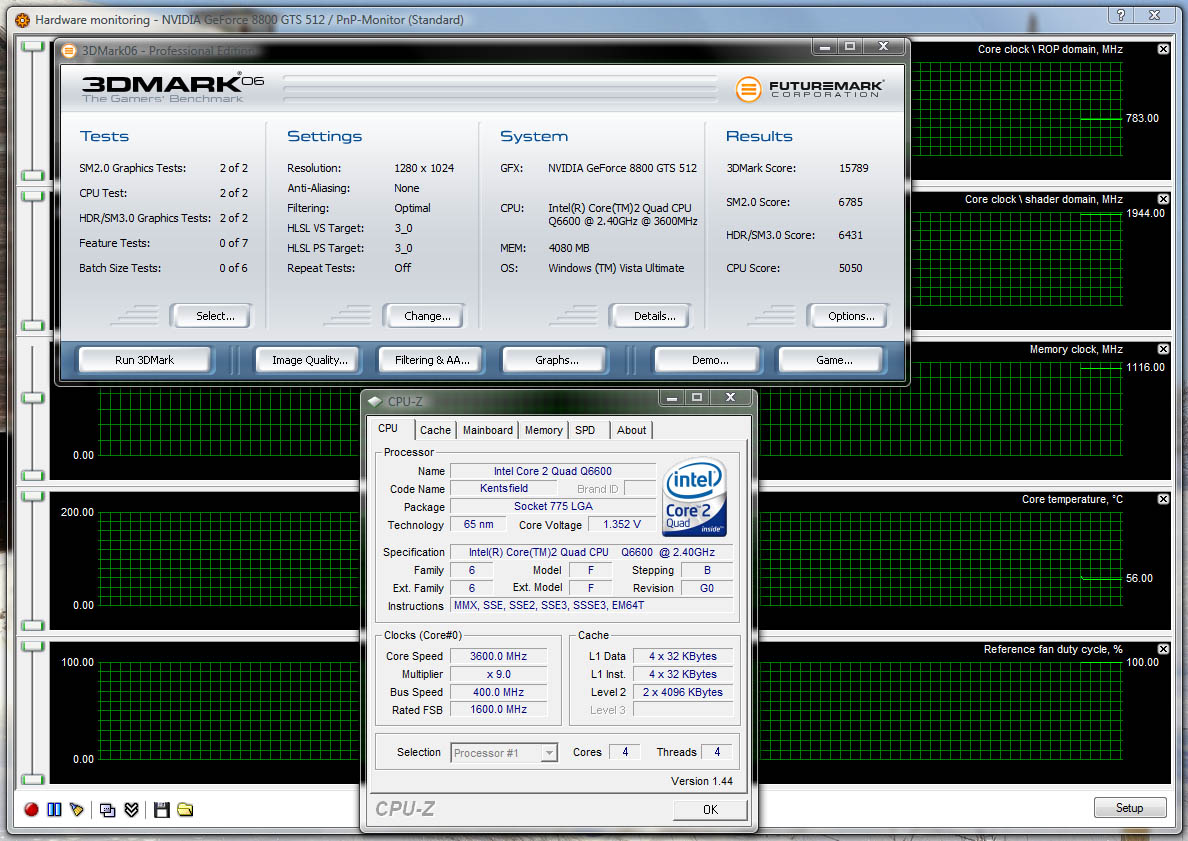Click the orange 3DMark06 title bar icon
This screenshot has width=1188, height=841.
pos(69,51)
